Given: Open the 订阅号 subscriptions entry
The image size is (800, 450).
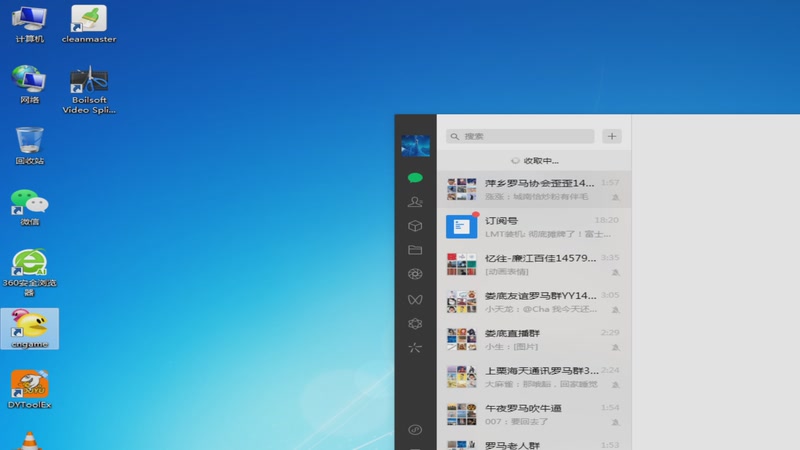Looking at the screenshot, I should click(534, 227).
